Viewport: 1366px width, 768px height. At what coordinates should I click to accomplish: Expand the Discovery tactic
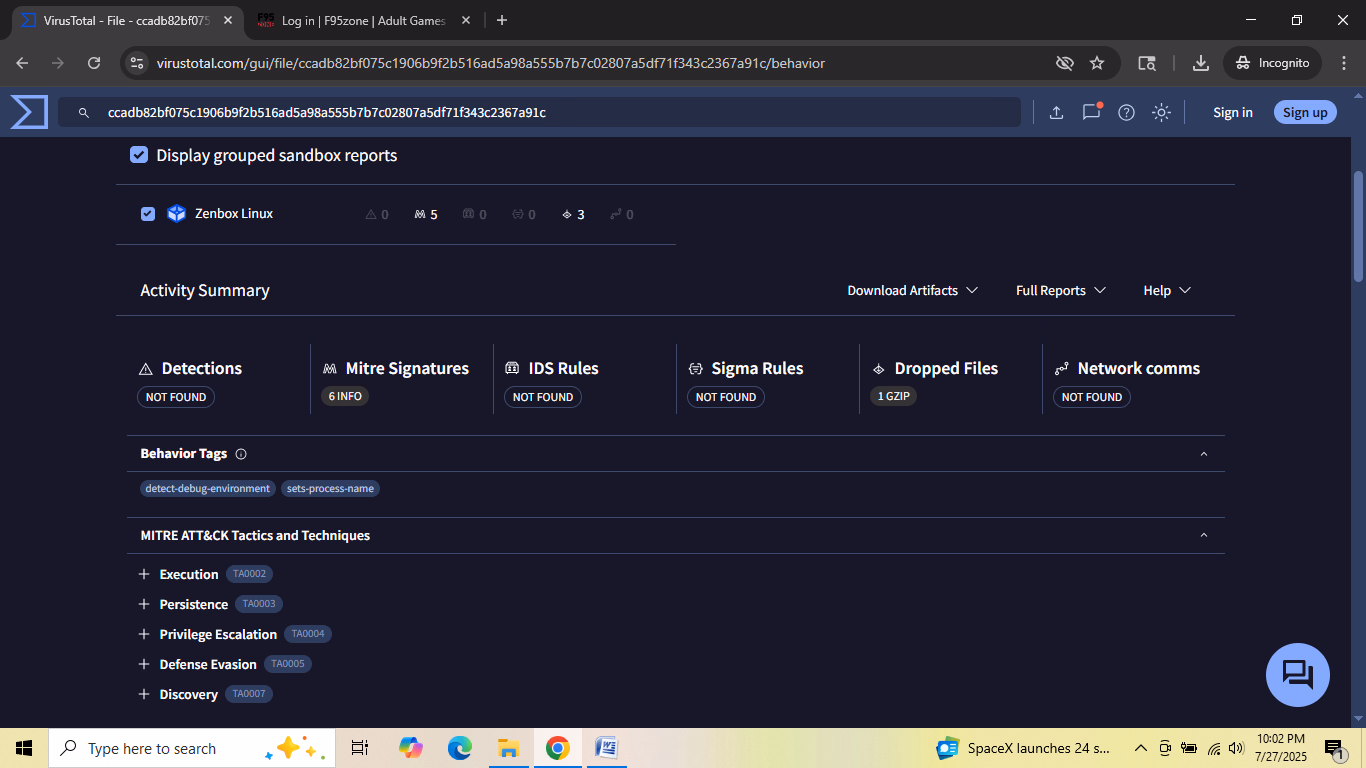144,695
